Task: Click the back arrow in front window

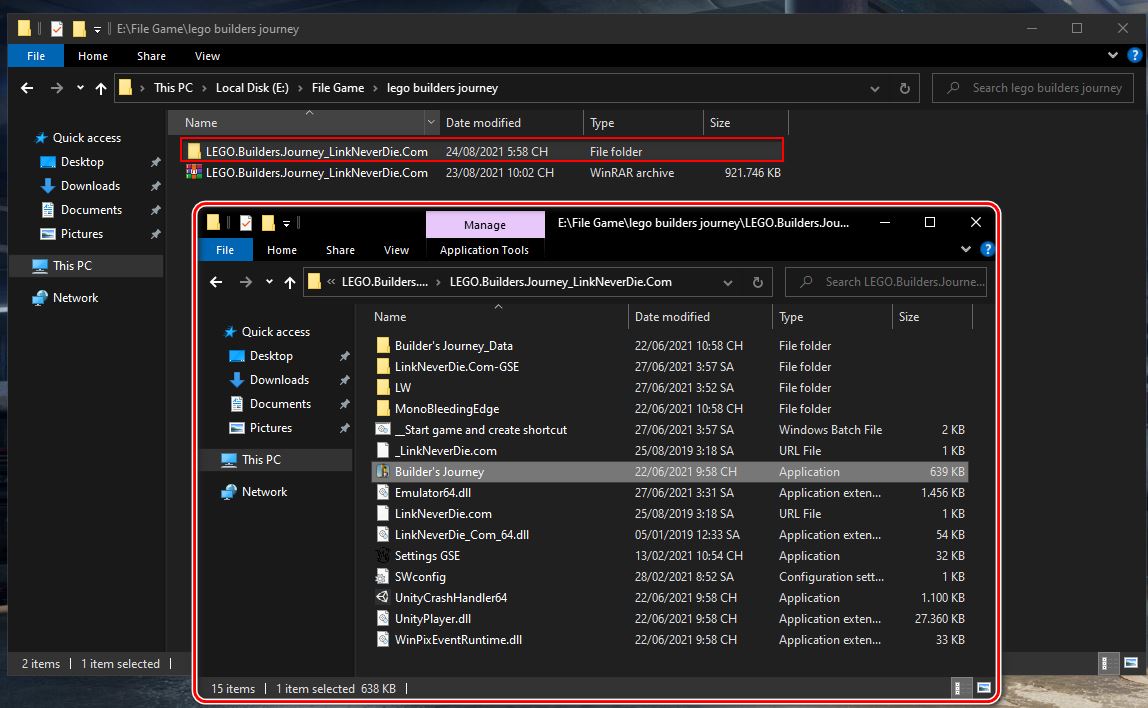Action: (216, 282)
